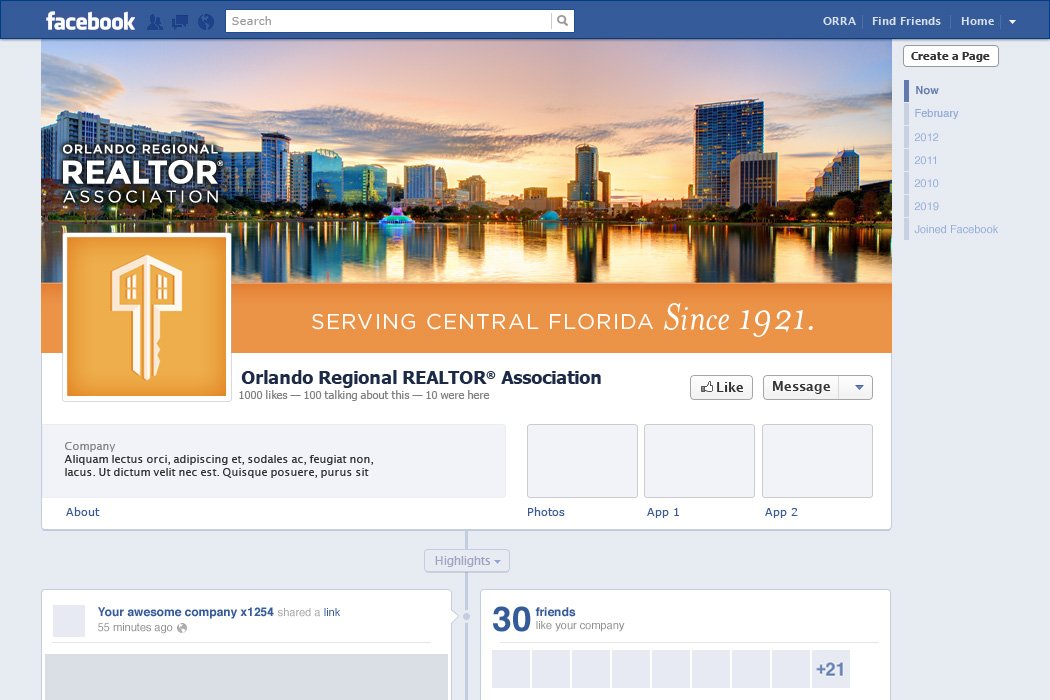This screenshot has width=1050, height=700.
Task: Click the Create a Page button
Action: click(950, 56)
